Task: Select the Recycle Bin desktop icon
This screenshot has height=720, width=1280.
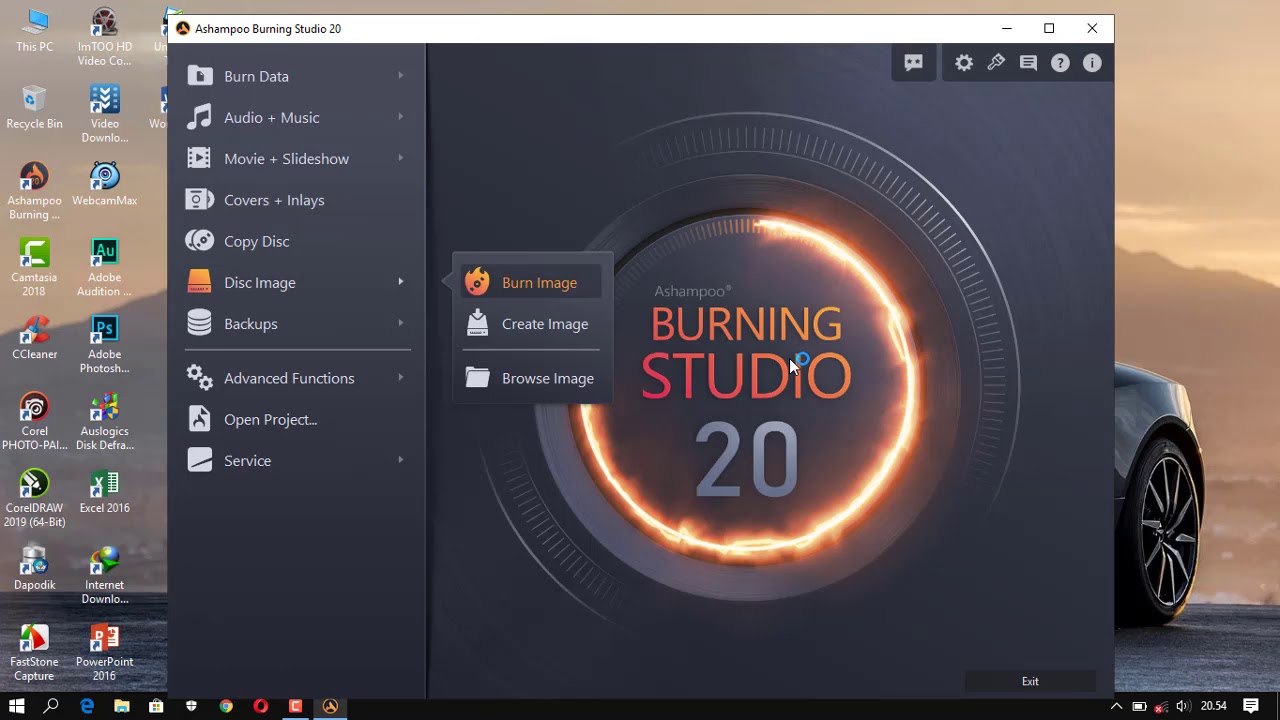Action: (x=34, y=107)
